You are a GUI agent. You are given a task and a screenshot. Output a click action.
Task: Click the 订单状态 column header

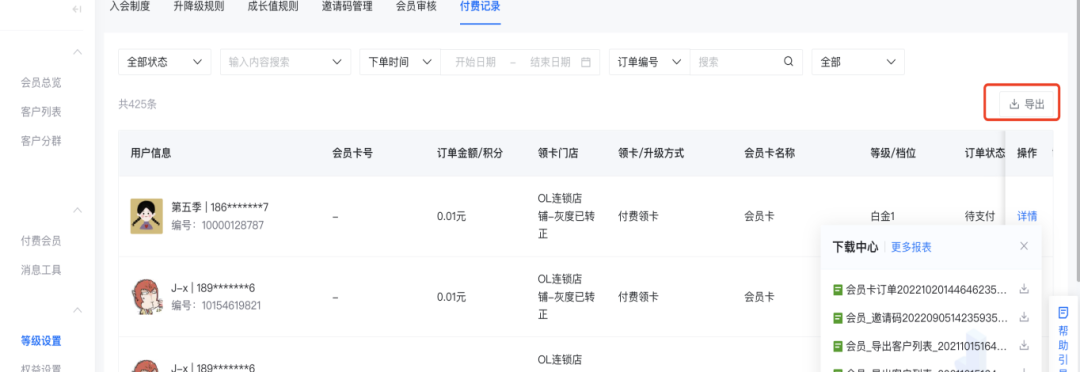pyautogui.click(x=984, y=153)
